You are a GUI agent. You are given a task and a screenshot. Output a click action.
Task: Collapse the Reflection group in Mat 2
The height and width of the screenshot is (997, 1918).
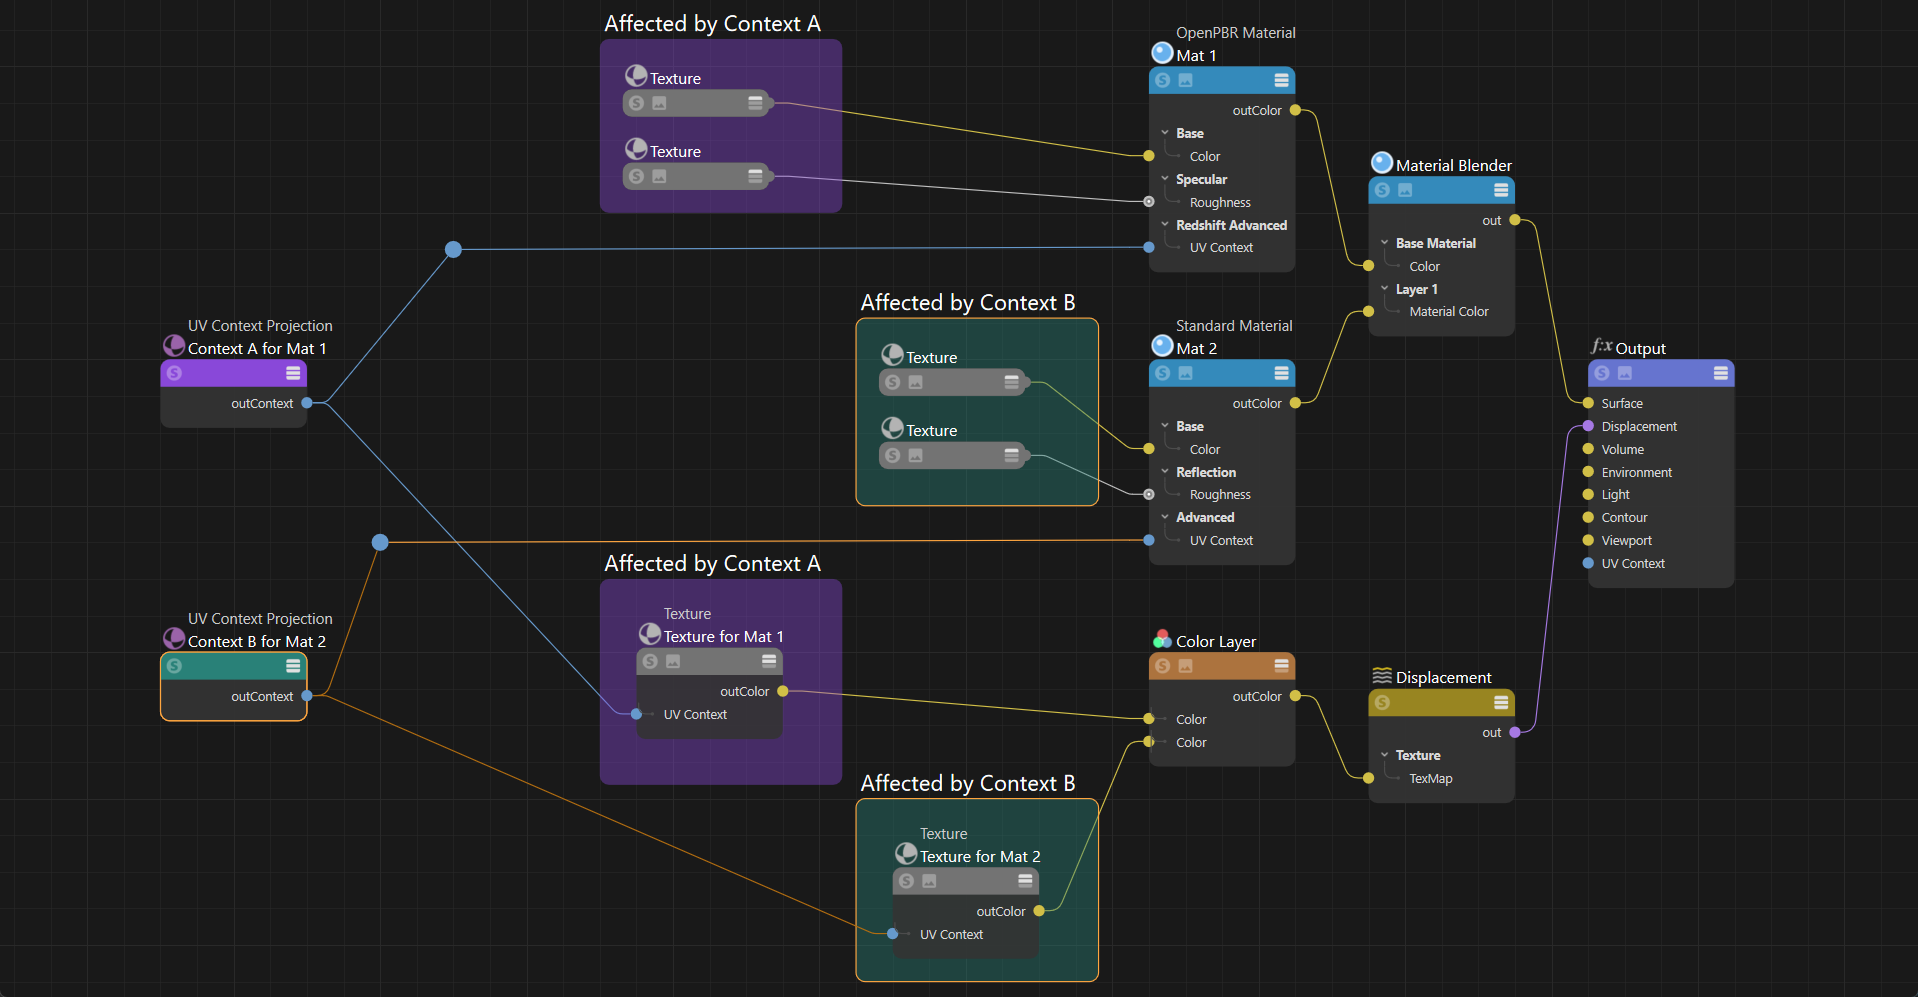click(1165, 472)
